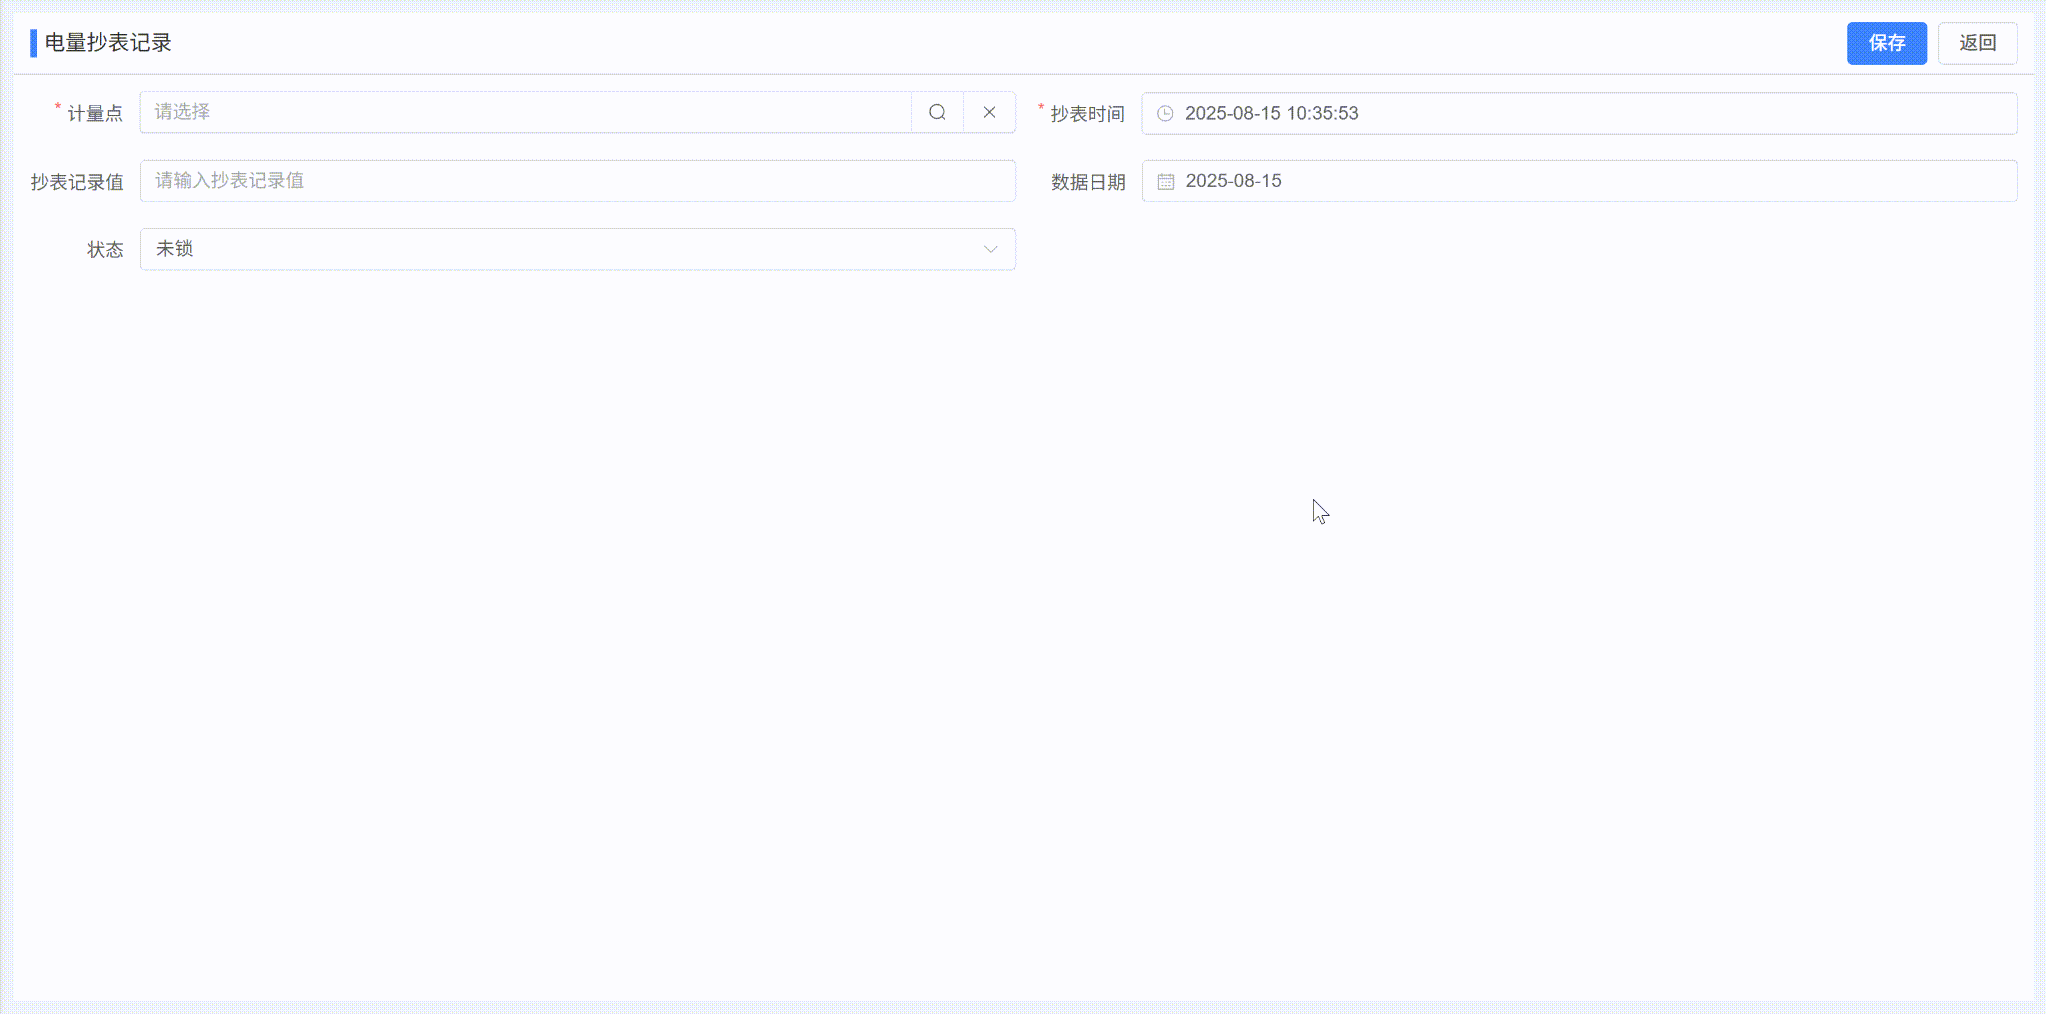The height and width of the screenshot is (1014, 2046).
Task: Click the 数据日期 field label
Action: [x=1087, y=182]
